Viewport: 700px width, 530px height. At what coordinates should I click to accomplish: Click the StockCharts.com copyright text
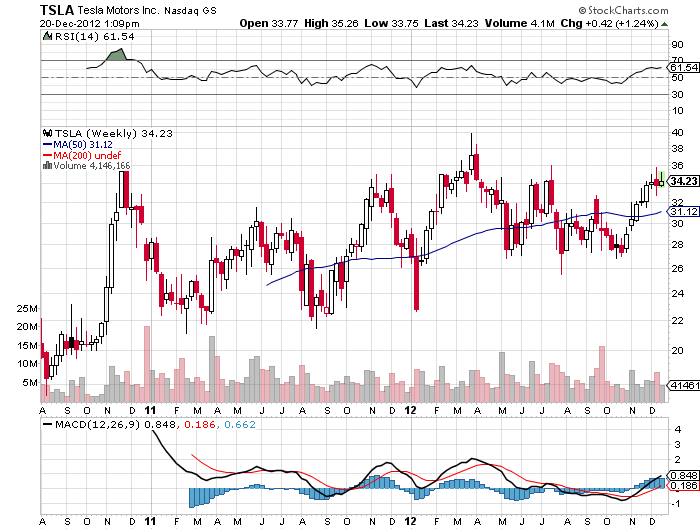pyautogui.click(x=623, y=10)
